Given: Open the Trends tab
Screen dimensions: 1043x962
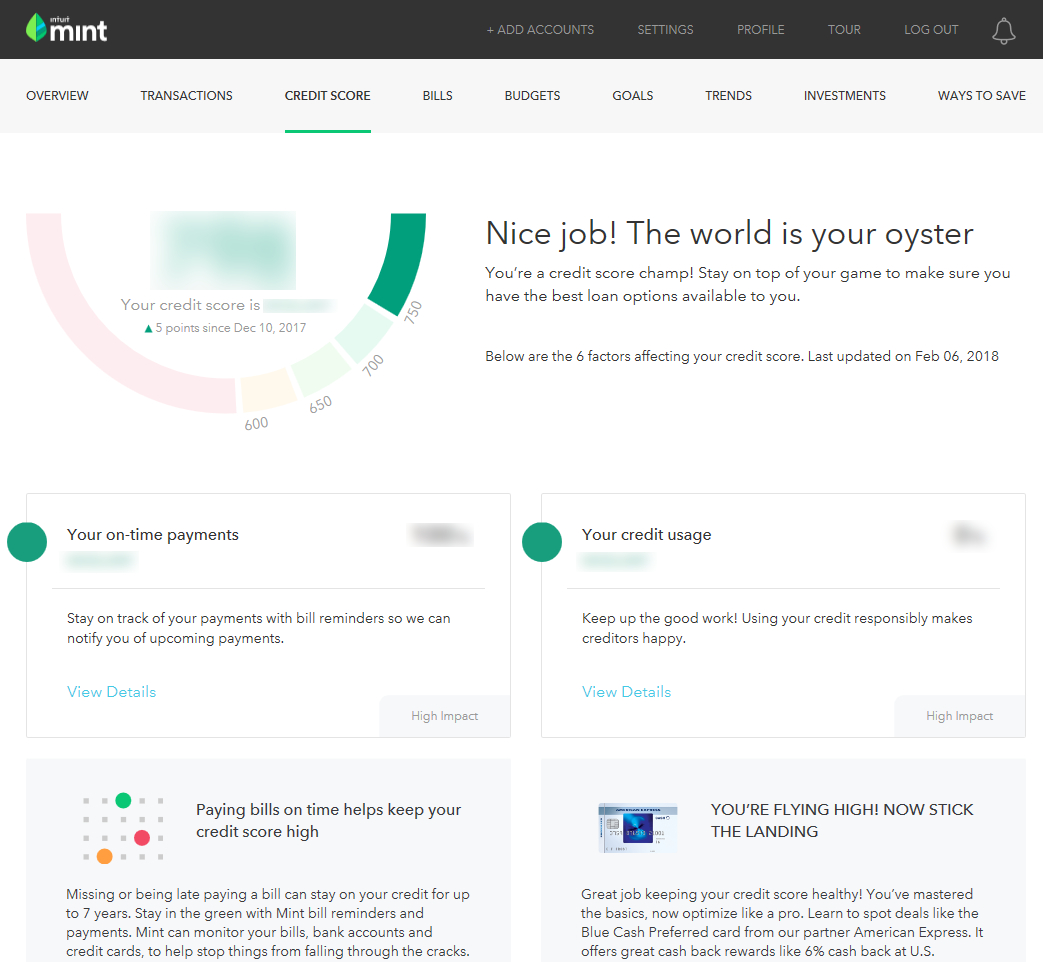Looking at the screenshot, I should point(728,96).
